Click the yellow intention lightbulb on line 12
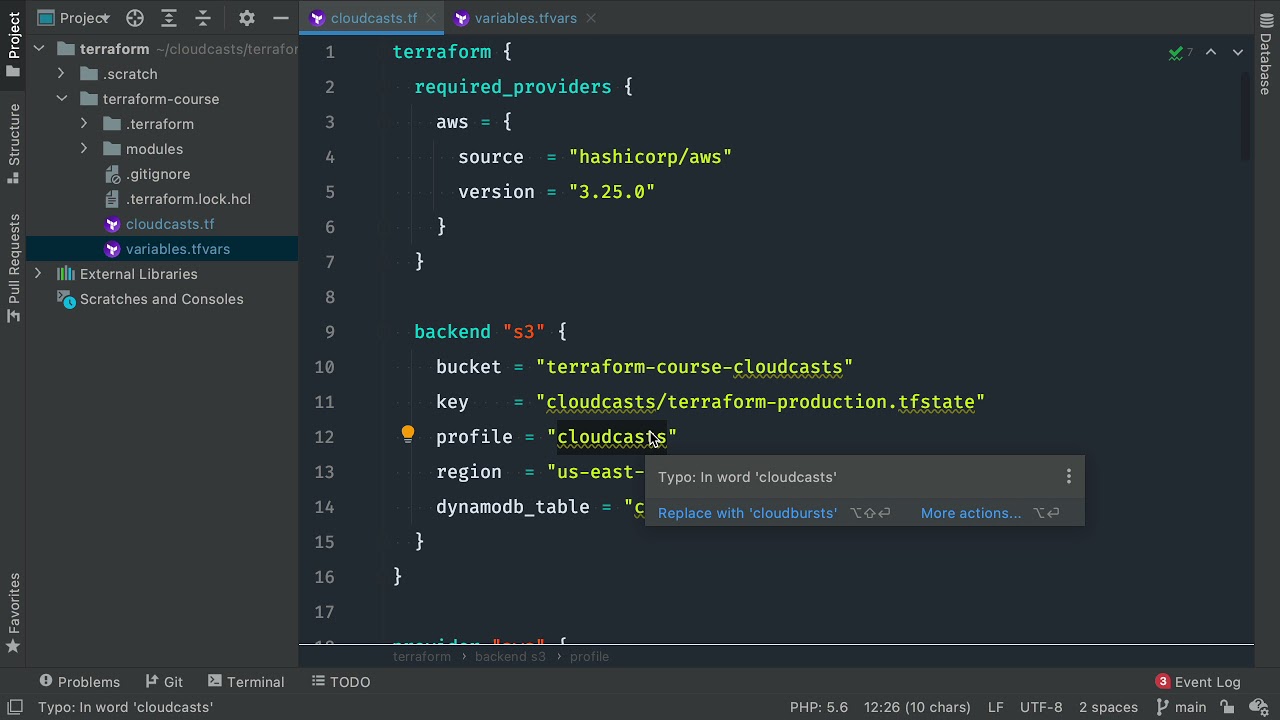1280x720 pixels. point(408,434)
